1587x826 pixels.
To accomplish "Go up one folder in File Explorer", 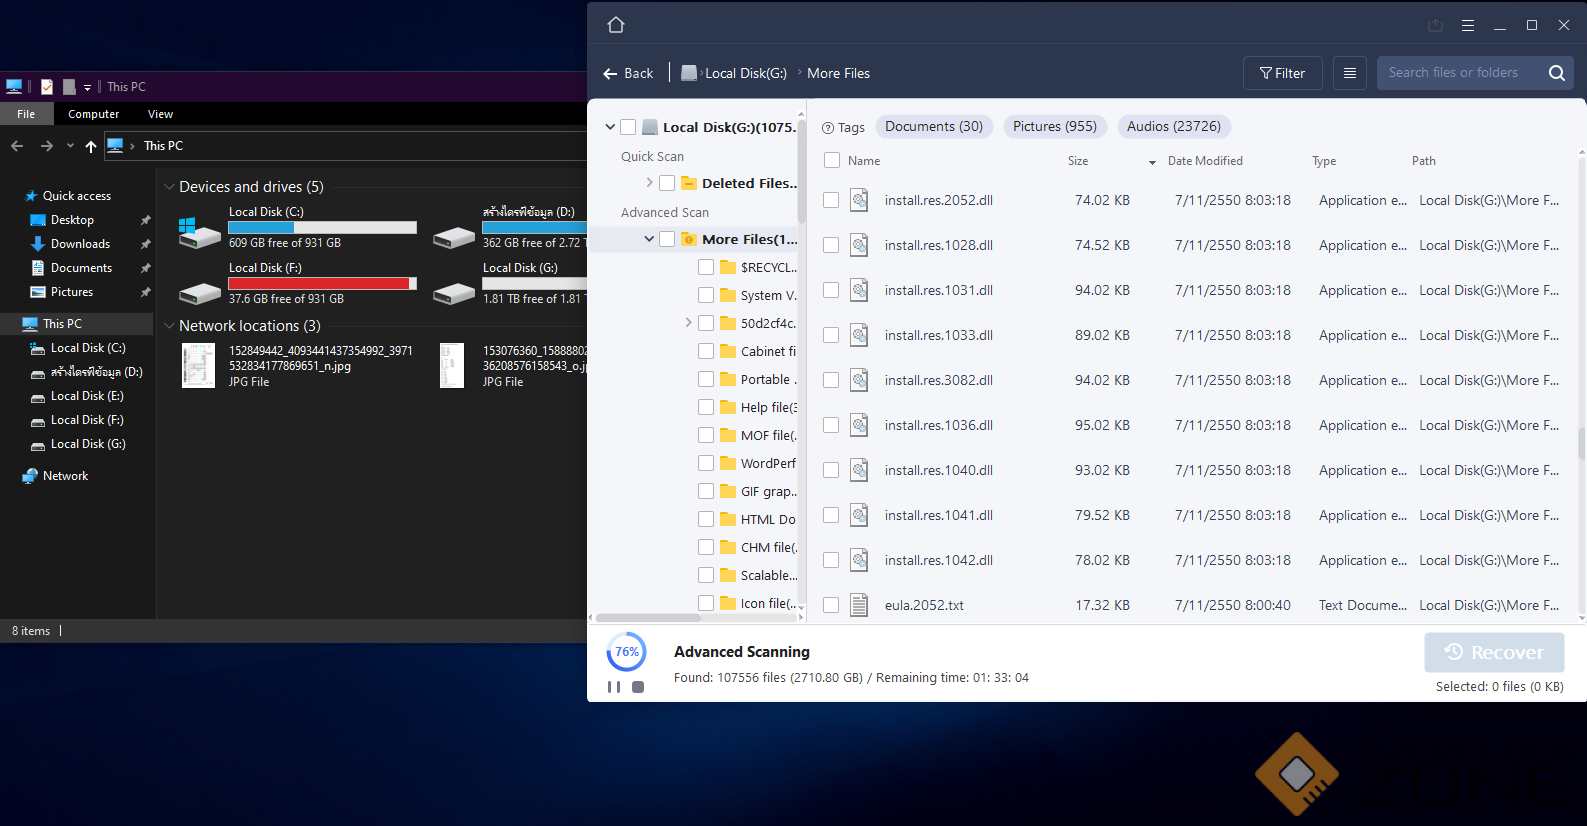I will (x=91, y=146).
